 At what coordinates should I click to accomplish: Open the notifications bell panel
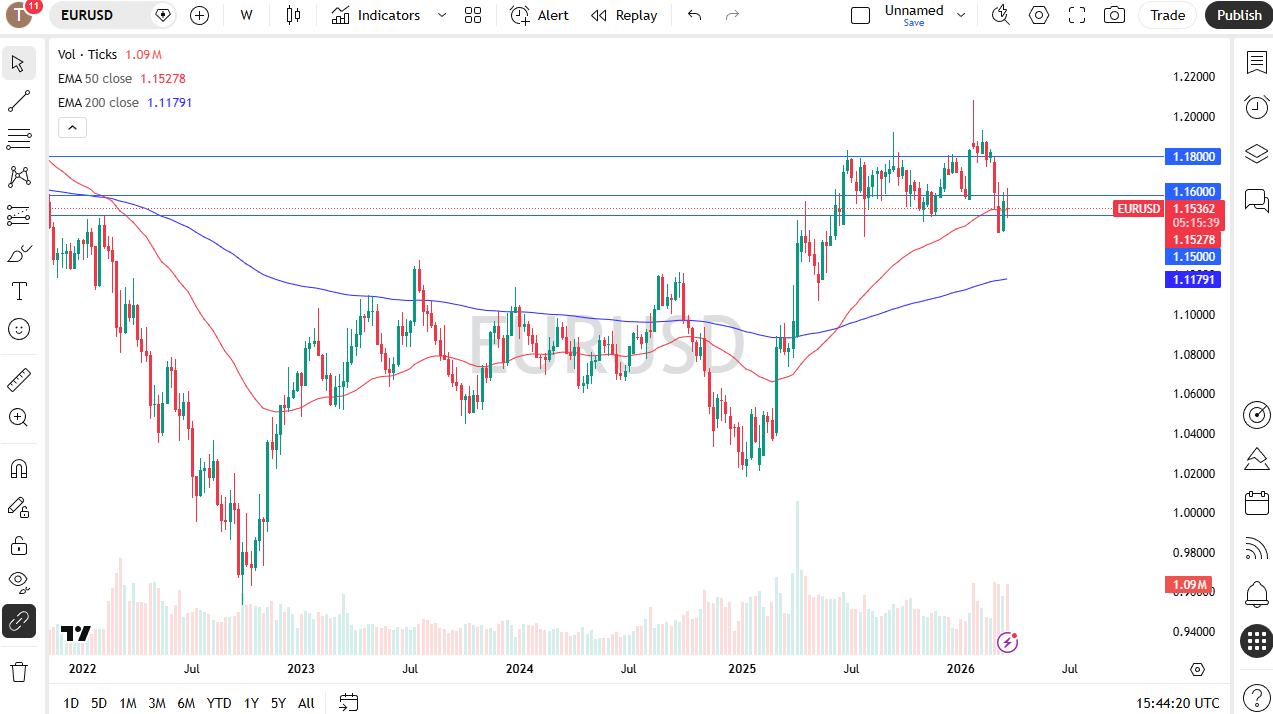click(1256, 595)
